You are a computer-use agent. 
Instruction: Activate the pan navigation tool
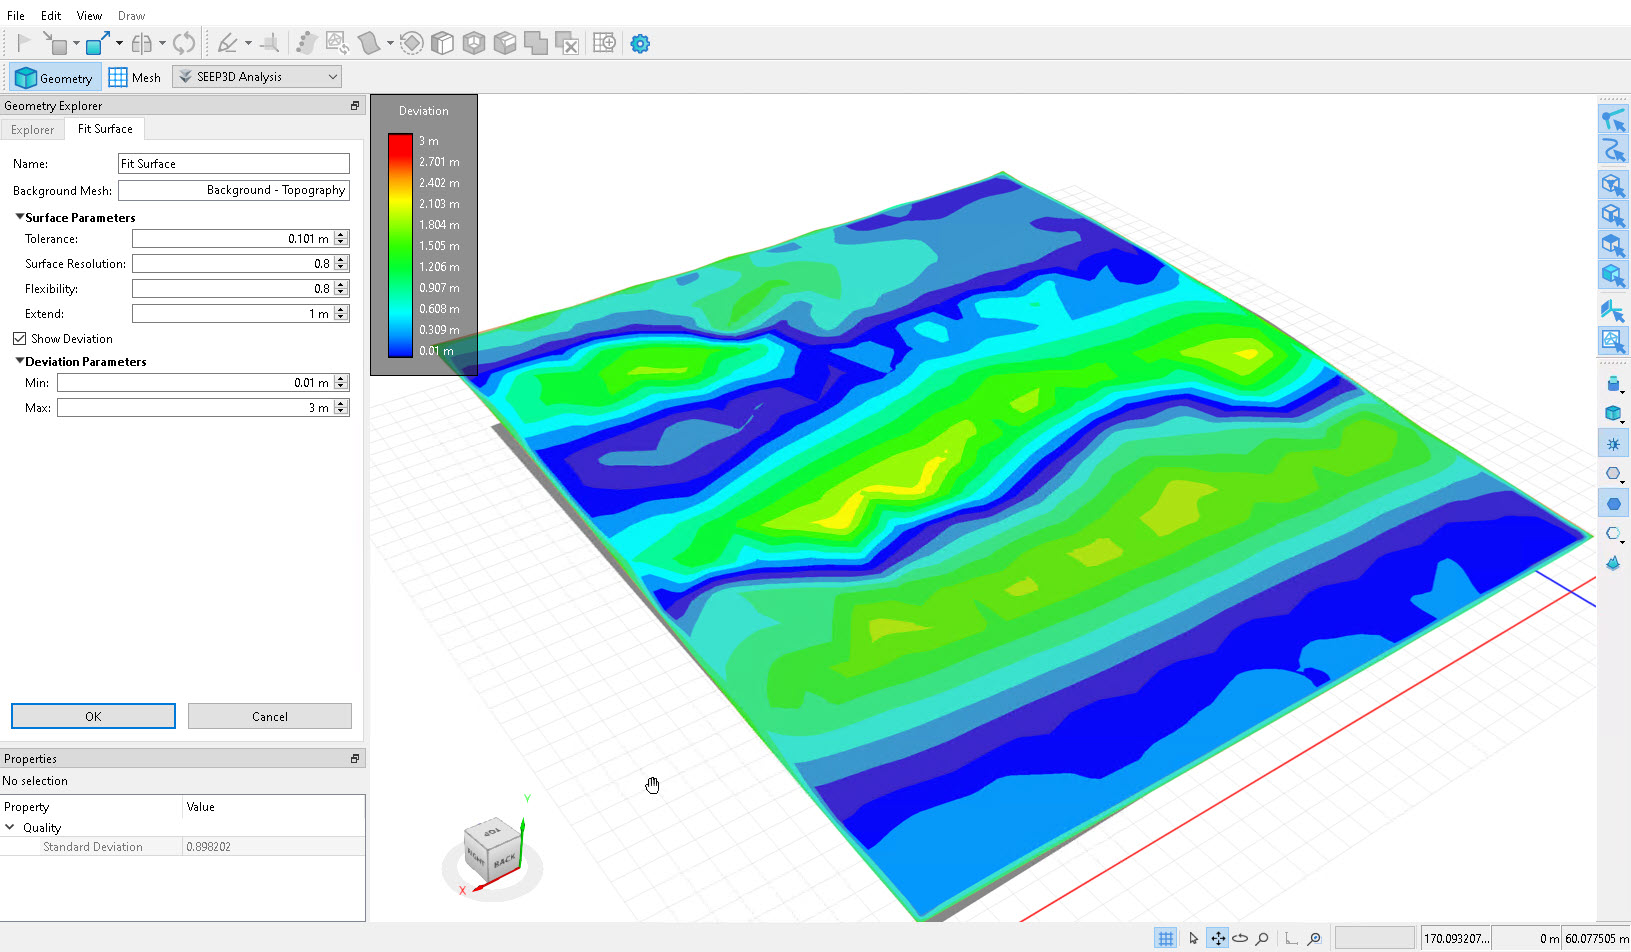1218,938
